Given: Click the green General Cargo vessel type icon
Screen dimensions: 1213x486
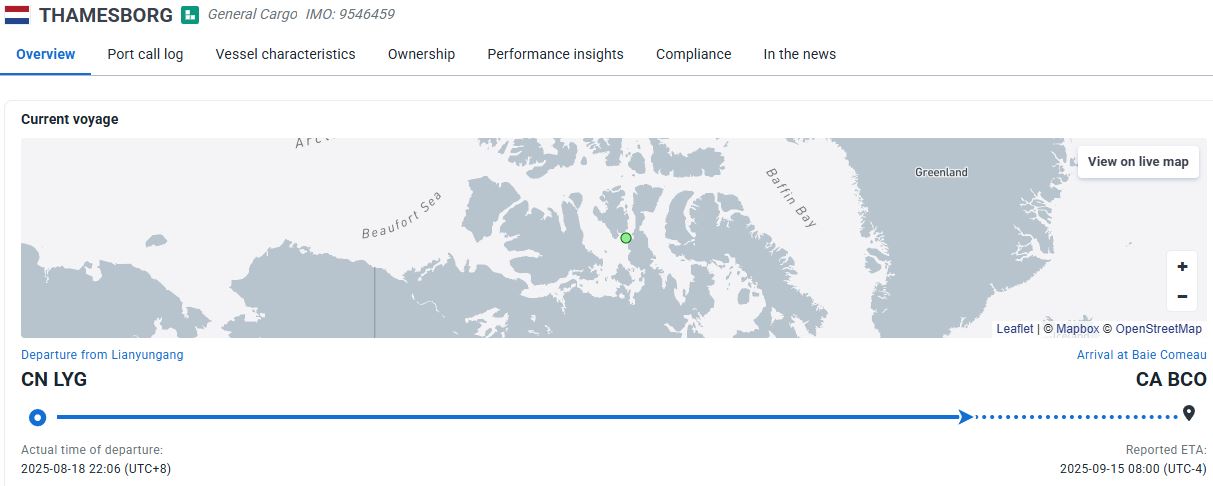Looking at the screenshot, I should coord(190,15).
